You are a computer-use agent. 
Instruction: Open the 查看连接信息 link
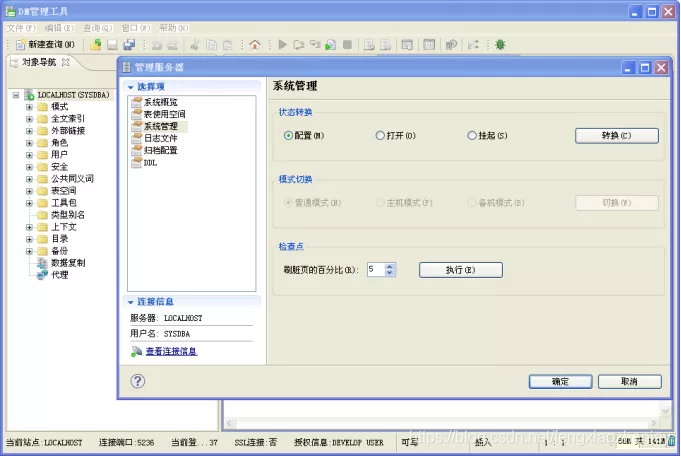pyautogui.click(x=171, y=351)
